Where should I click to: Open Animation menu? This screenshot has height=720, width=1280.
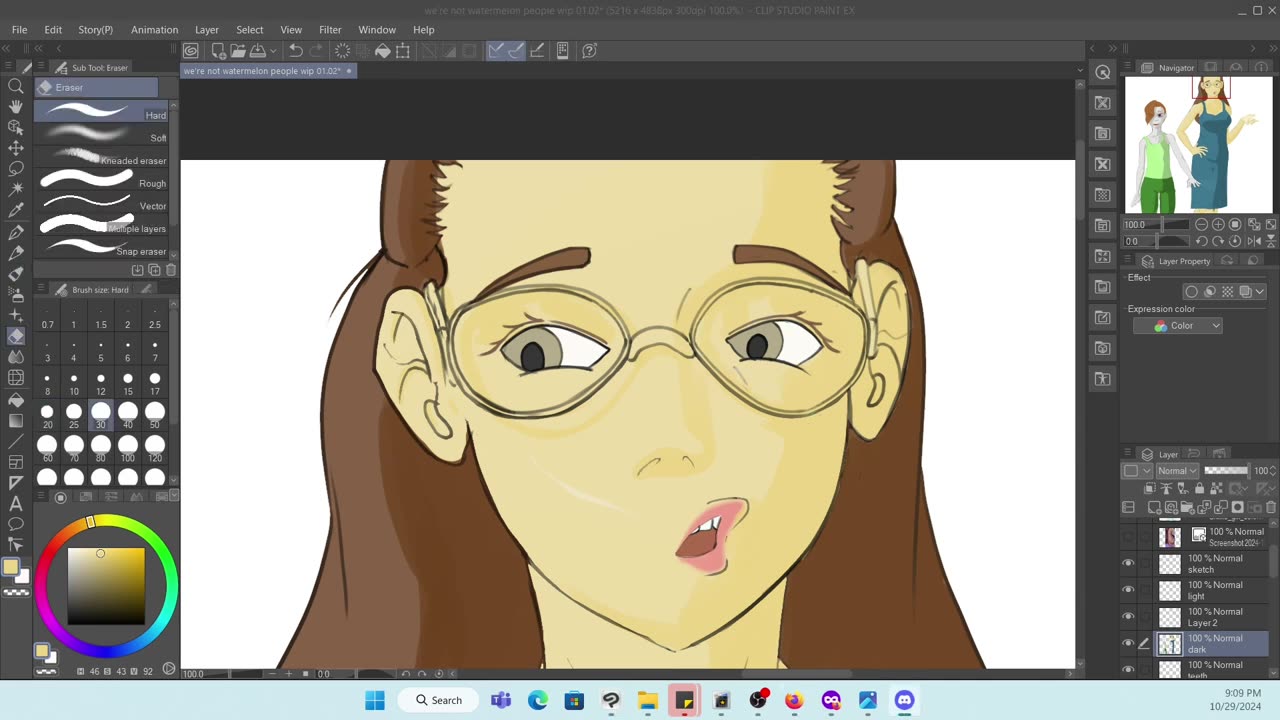[x=154, y=30]
